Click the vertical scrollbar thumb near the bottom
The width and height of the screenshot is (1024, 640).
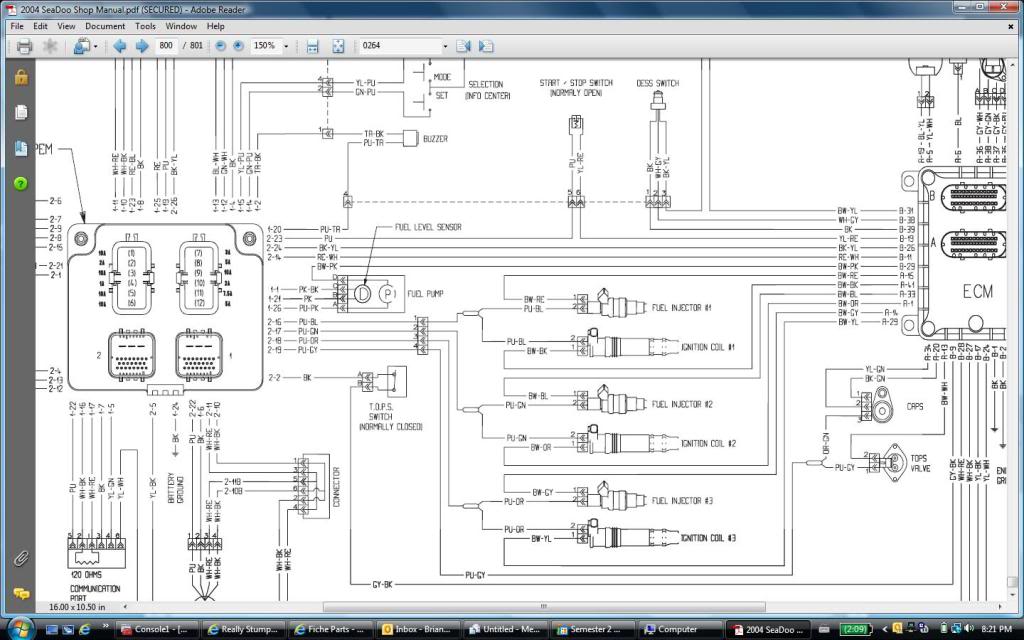(1012, 581)
